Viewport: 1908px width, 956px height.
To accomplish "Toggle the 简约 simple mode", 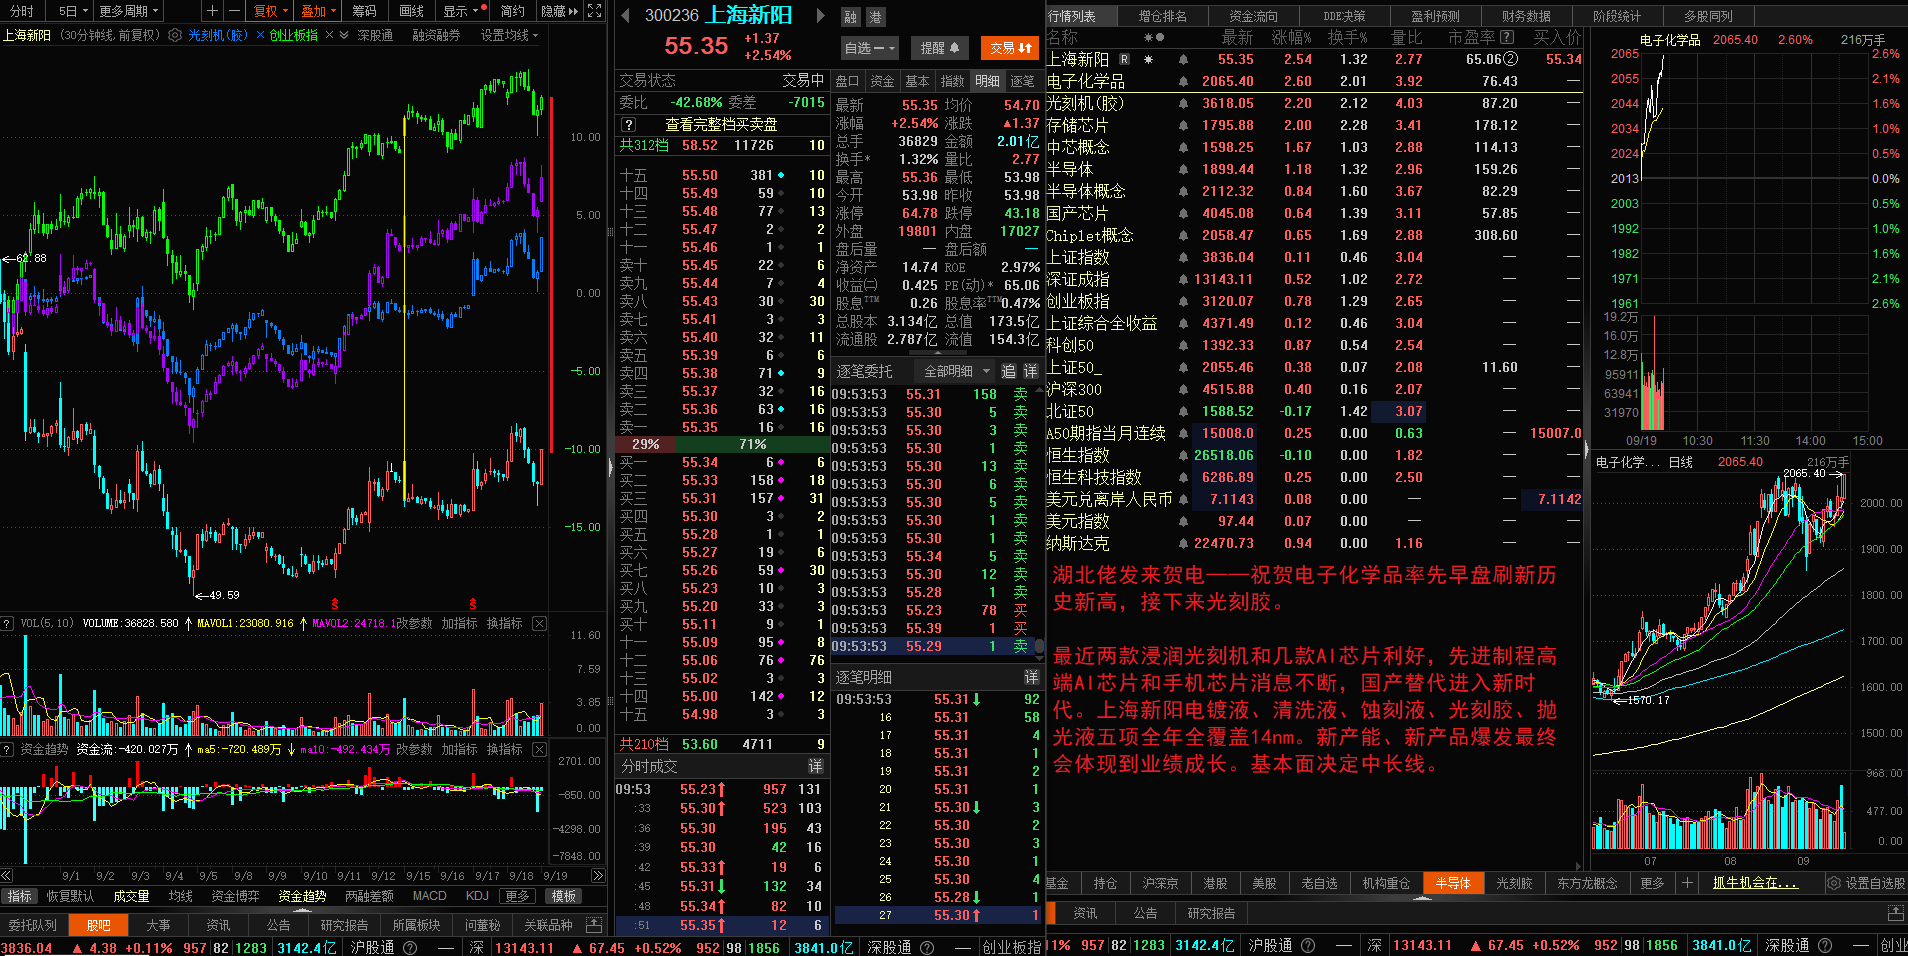I will (x=512, y=11).
